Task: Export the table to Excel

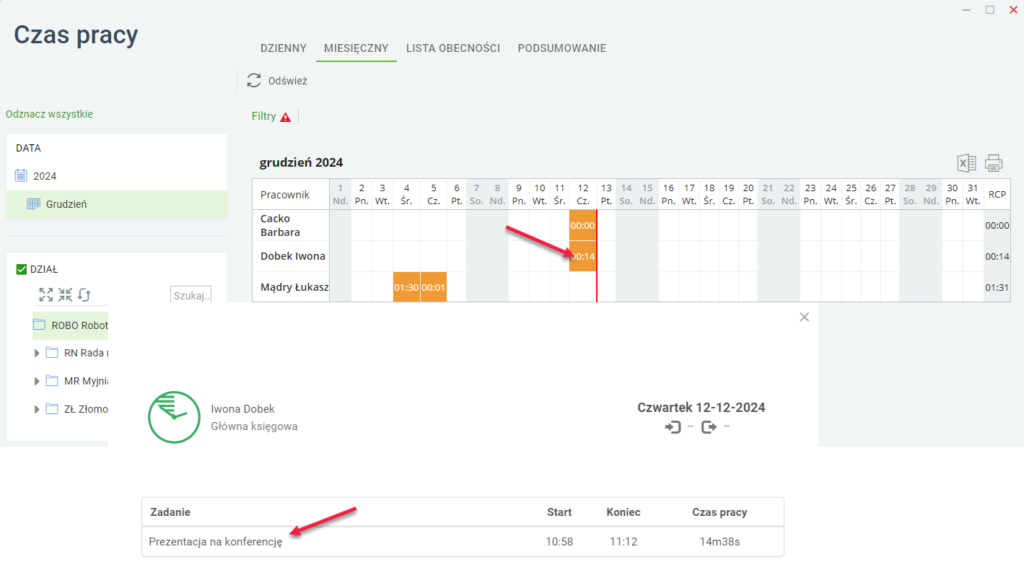Action: click(x=967, y=163)
